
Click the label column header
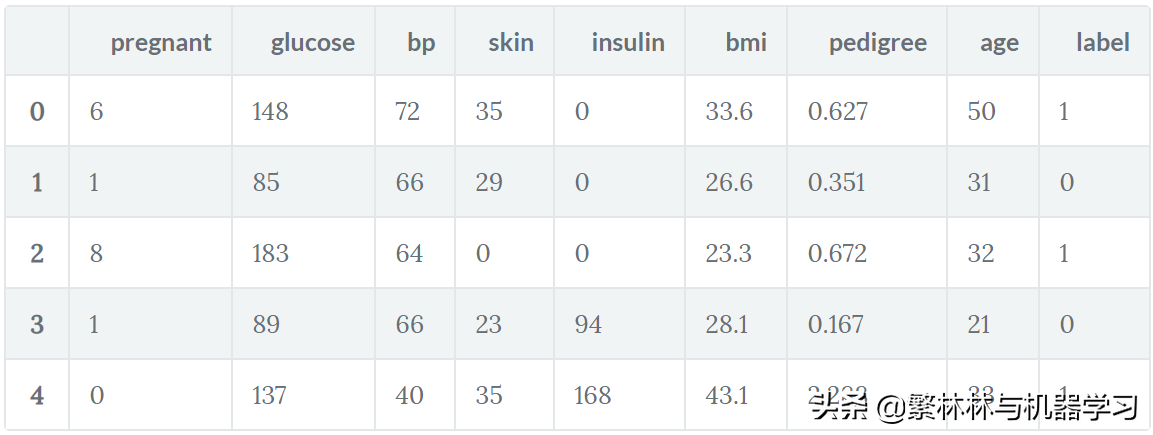point(1103,43)
